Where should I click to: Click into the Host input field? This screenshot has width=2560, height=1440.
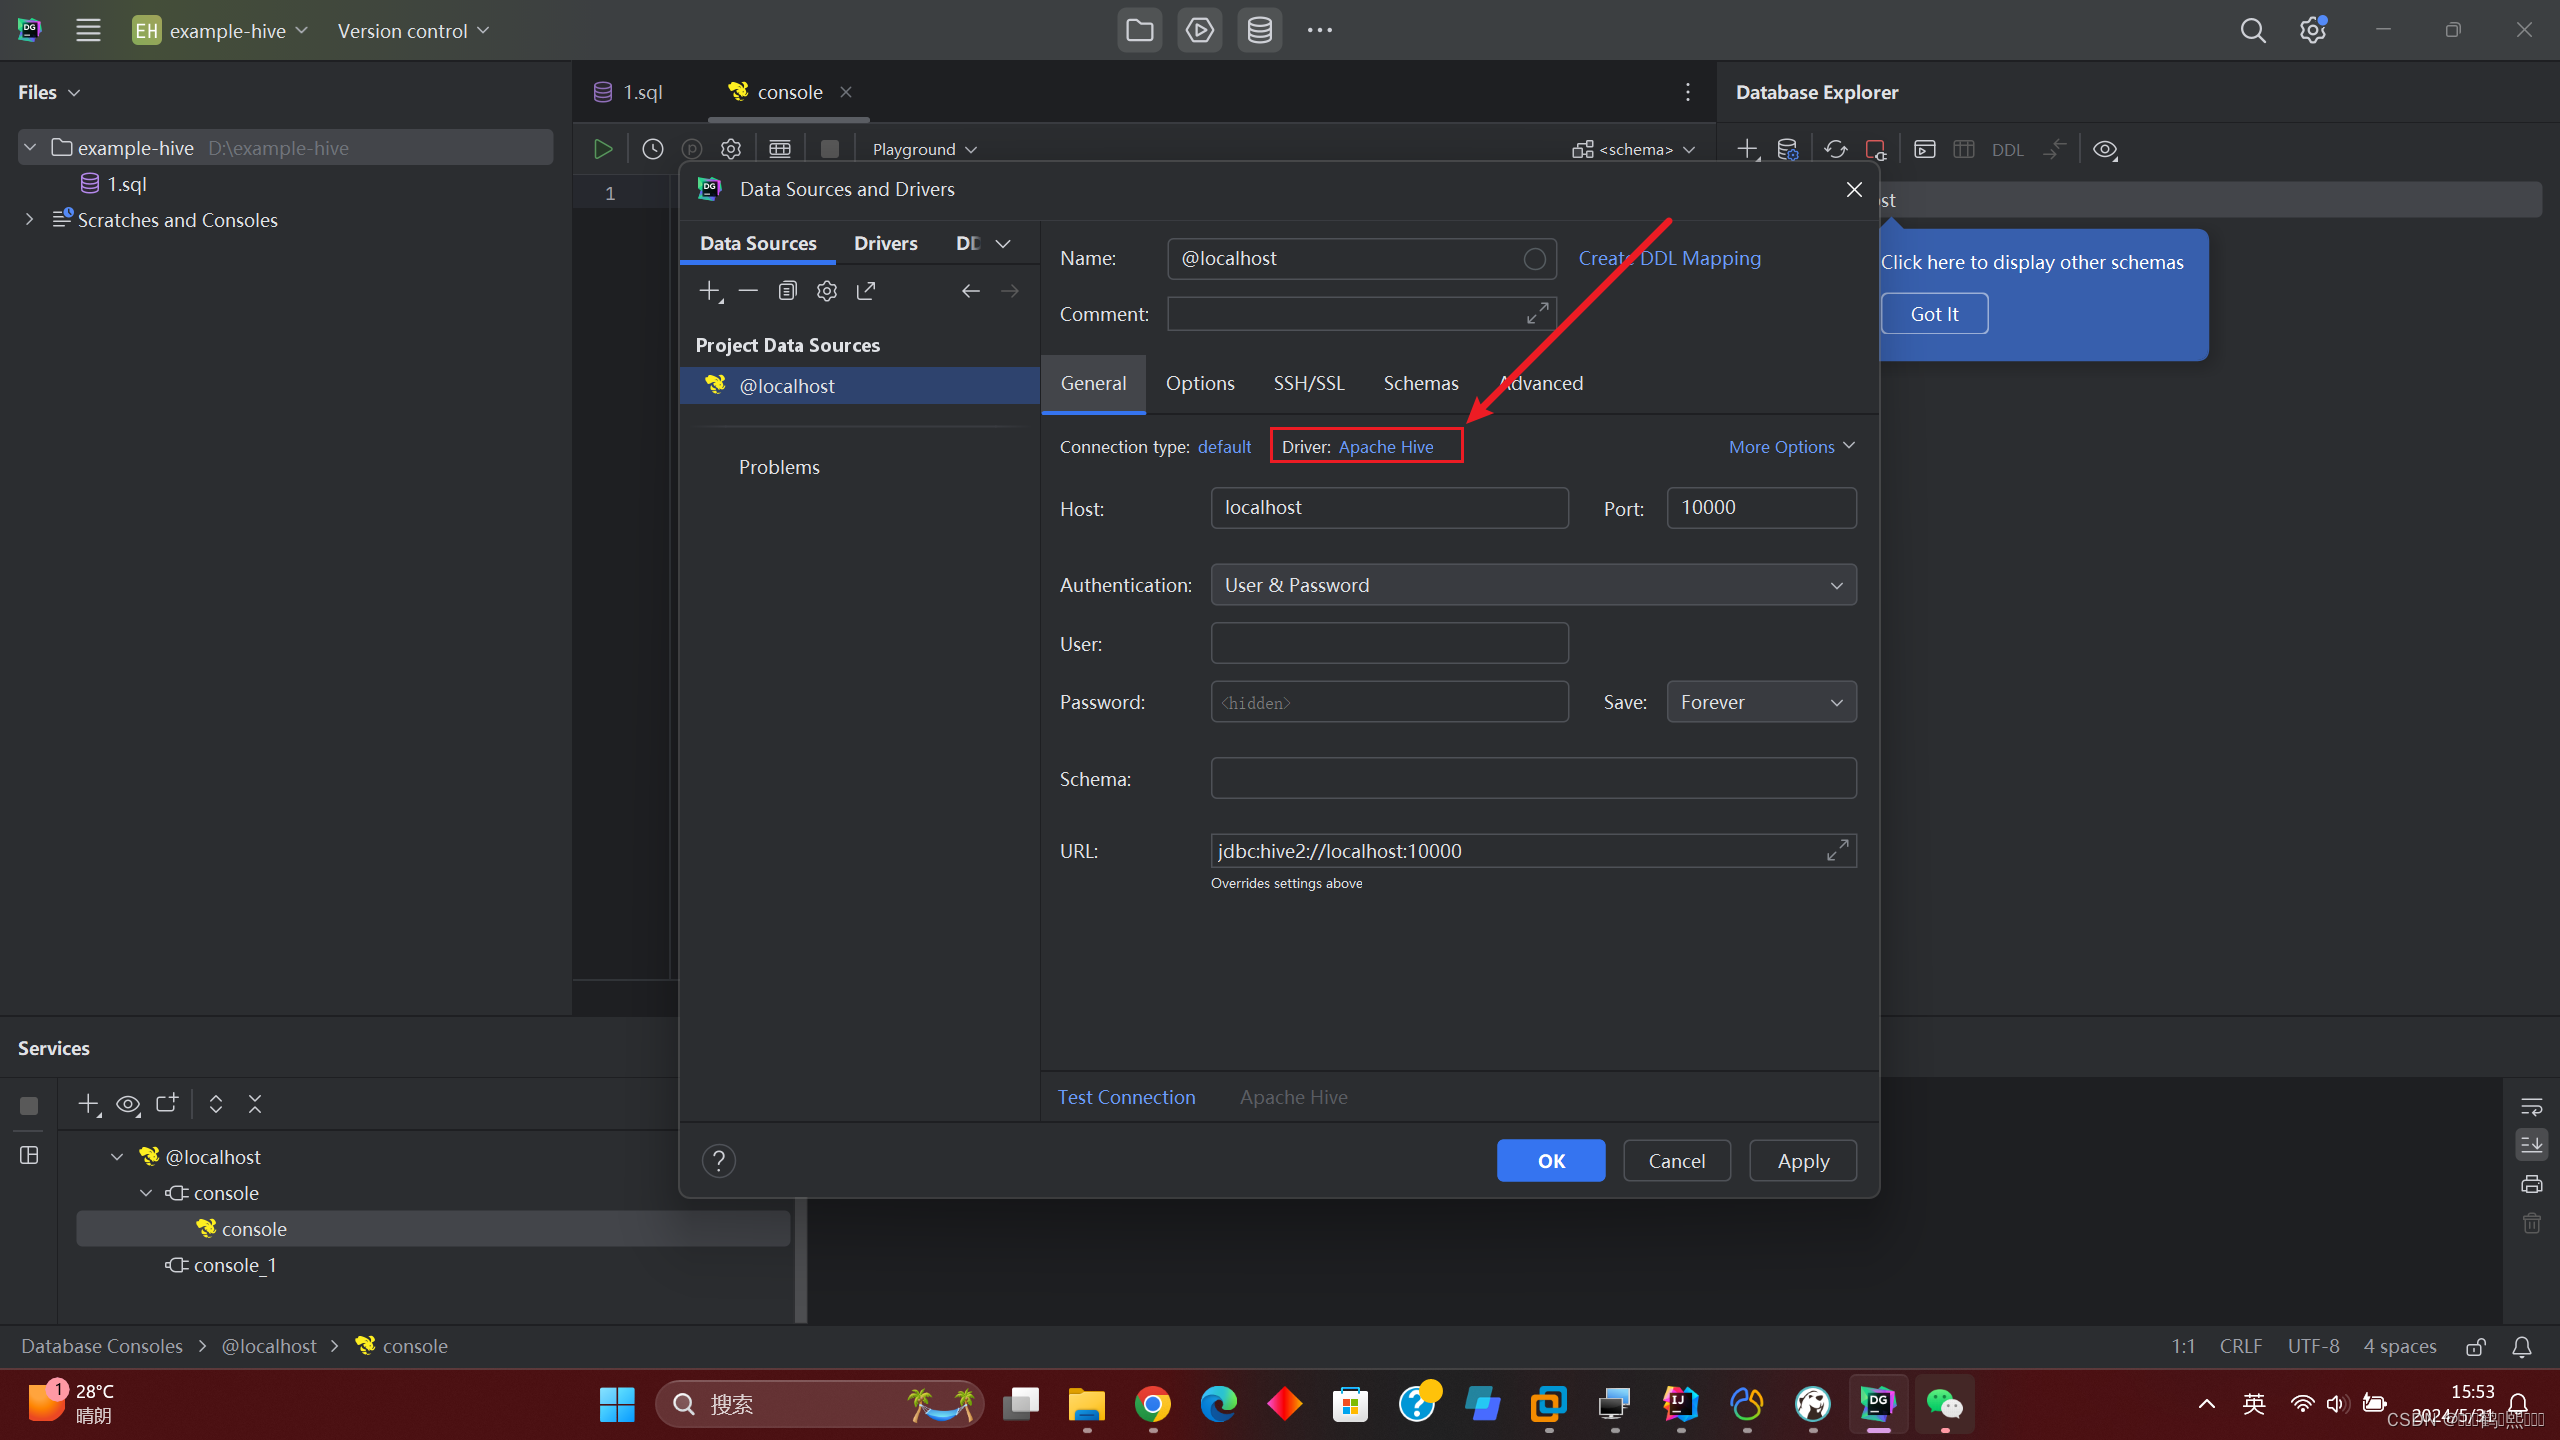1389,508
